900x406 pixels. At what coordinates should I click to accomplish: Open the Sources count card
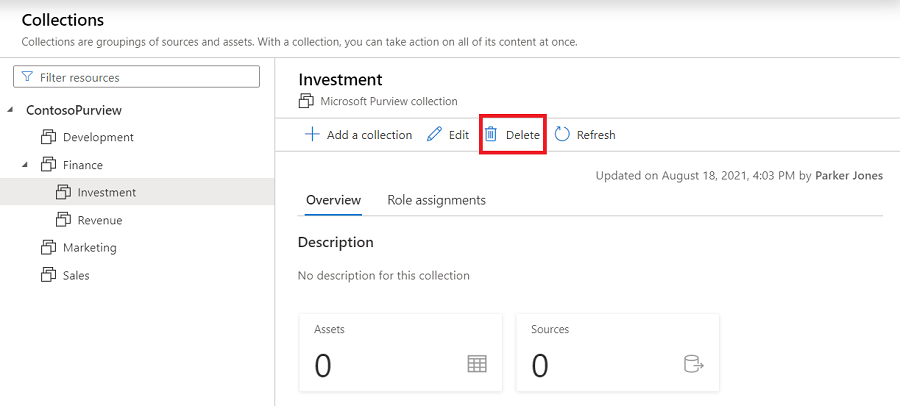617,353
